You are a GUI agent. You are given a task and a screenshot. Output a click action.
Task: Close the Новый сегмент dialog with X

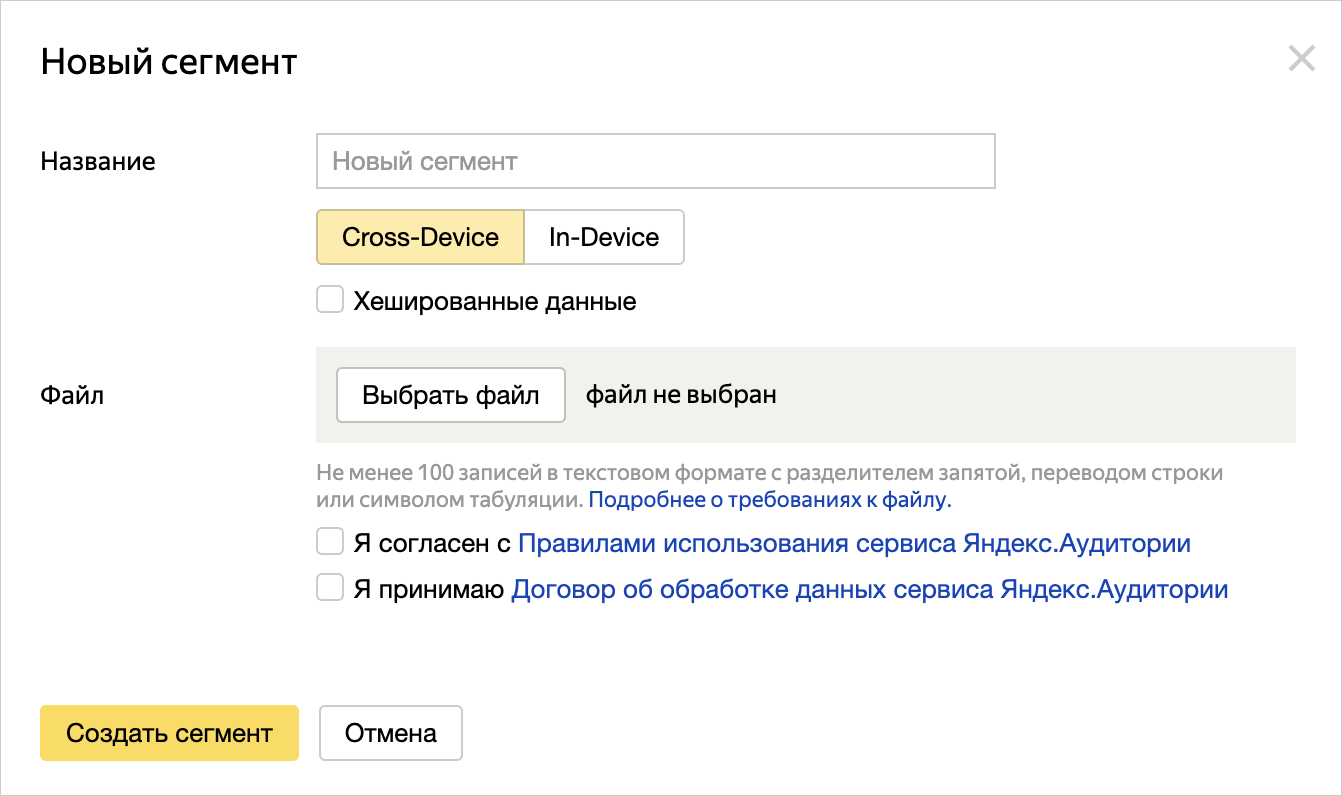[1301, 59]
